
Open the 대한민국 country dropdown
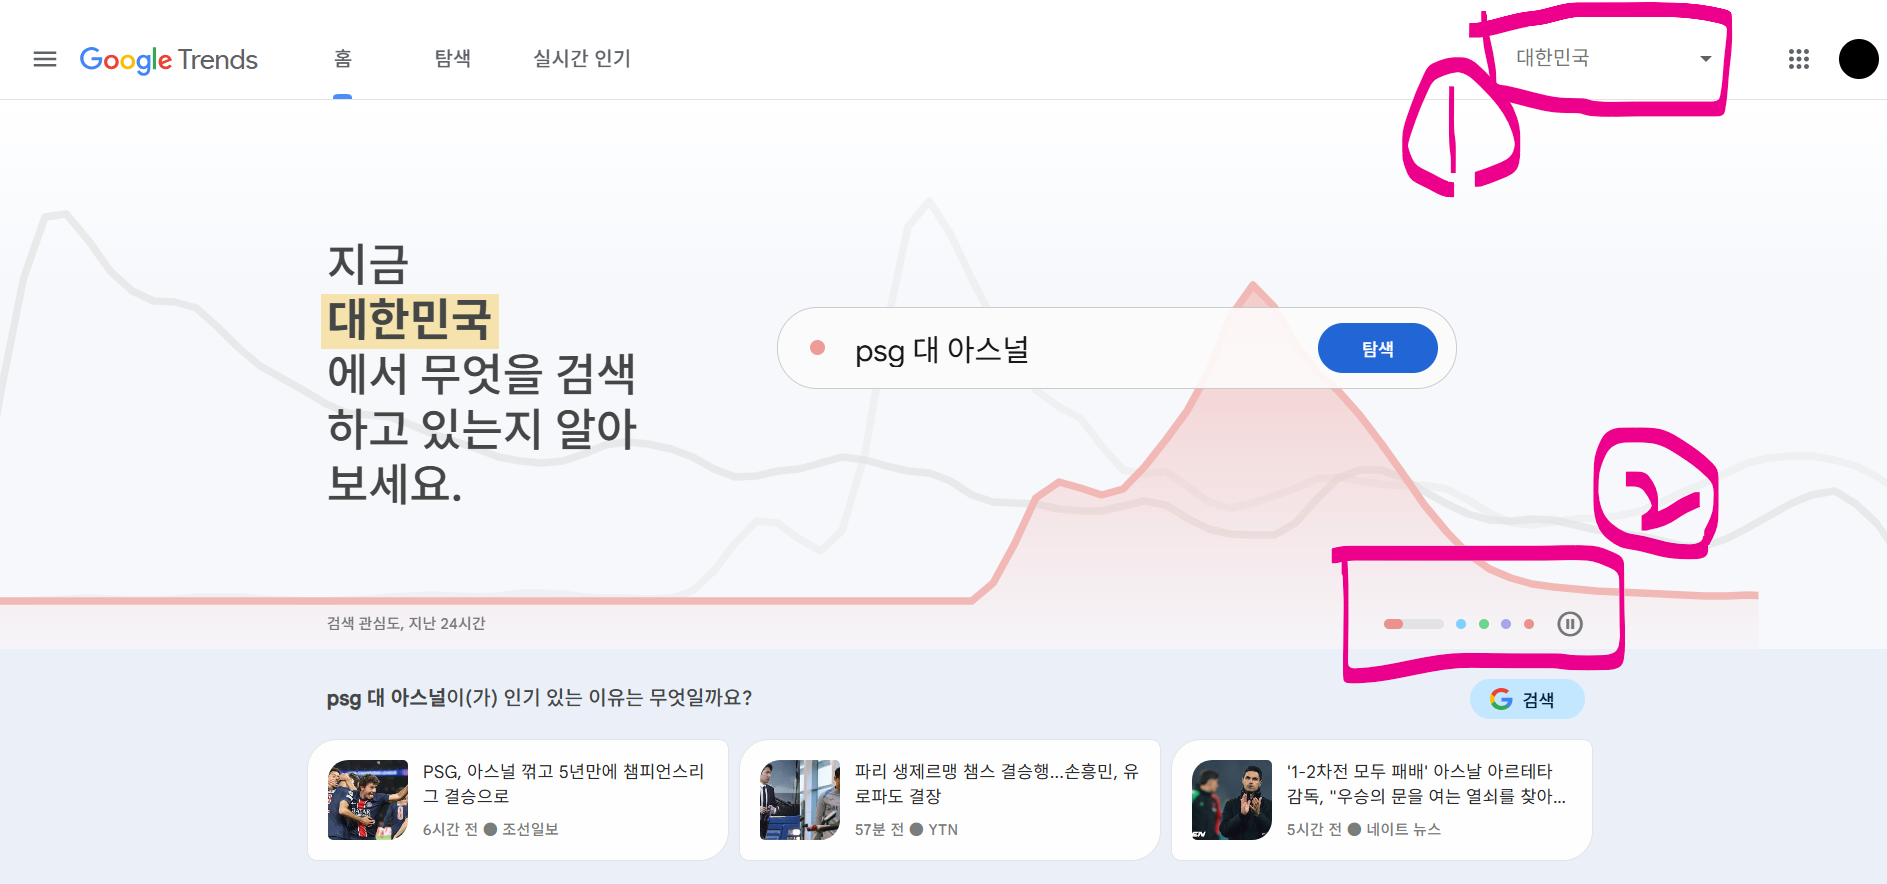coord(1613,58)
